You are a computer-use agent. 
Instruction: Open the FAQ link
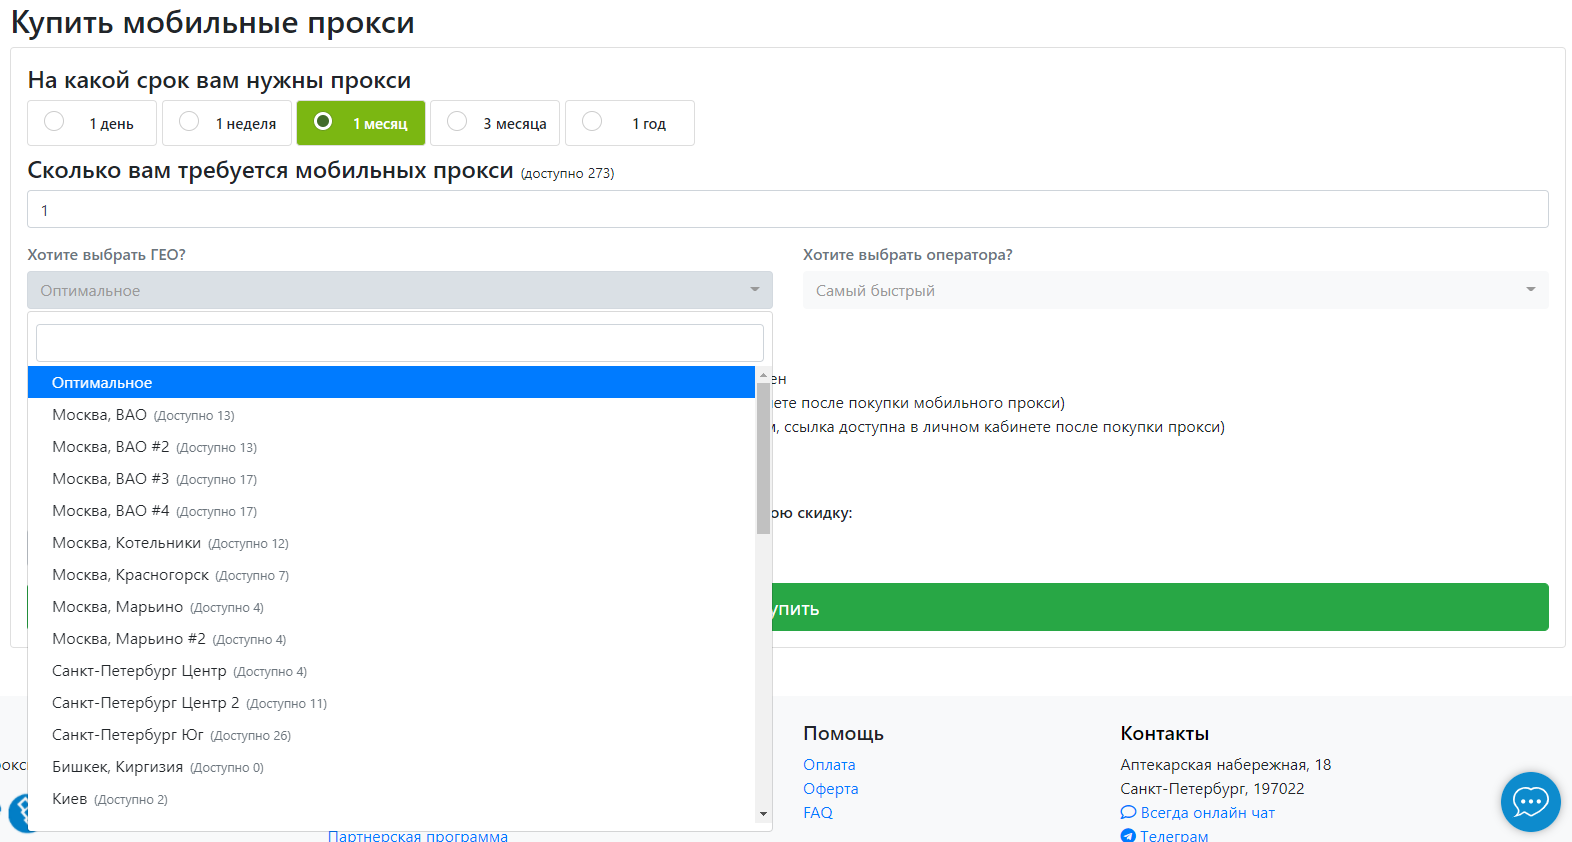818,812
